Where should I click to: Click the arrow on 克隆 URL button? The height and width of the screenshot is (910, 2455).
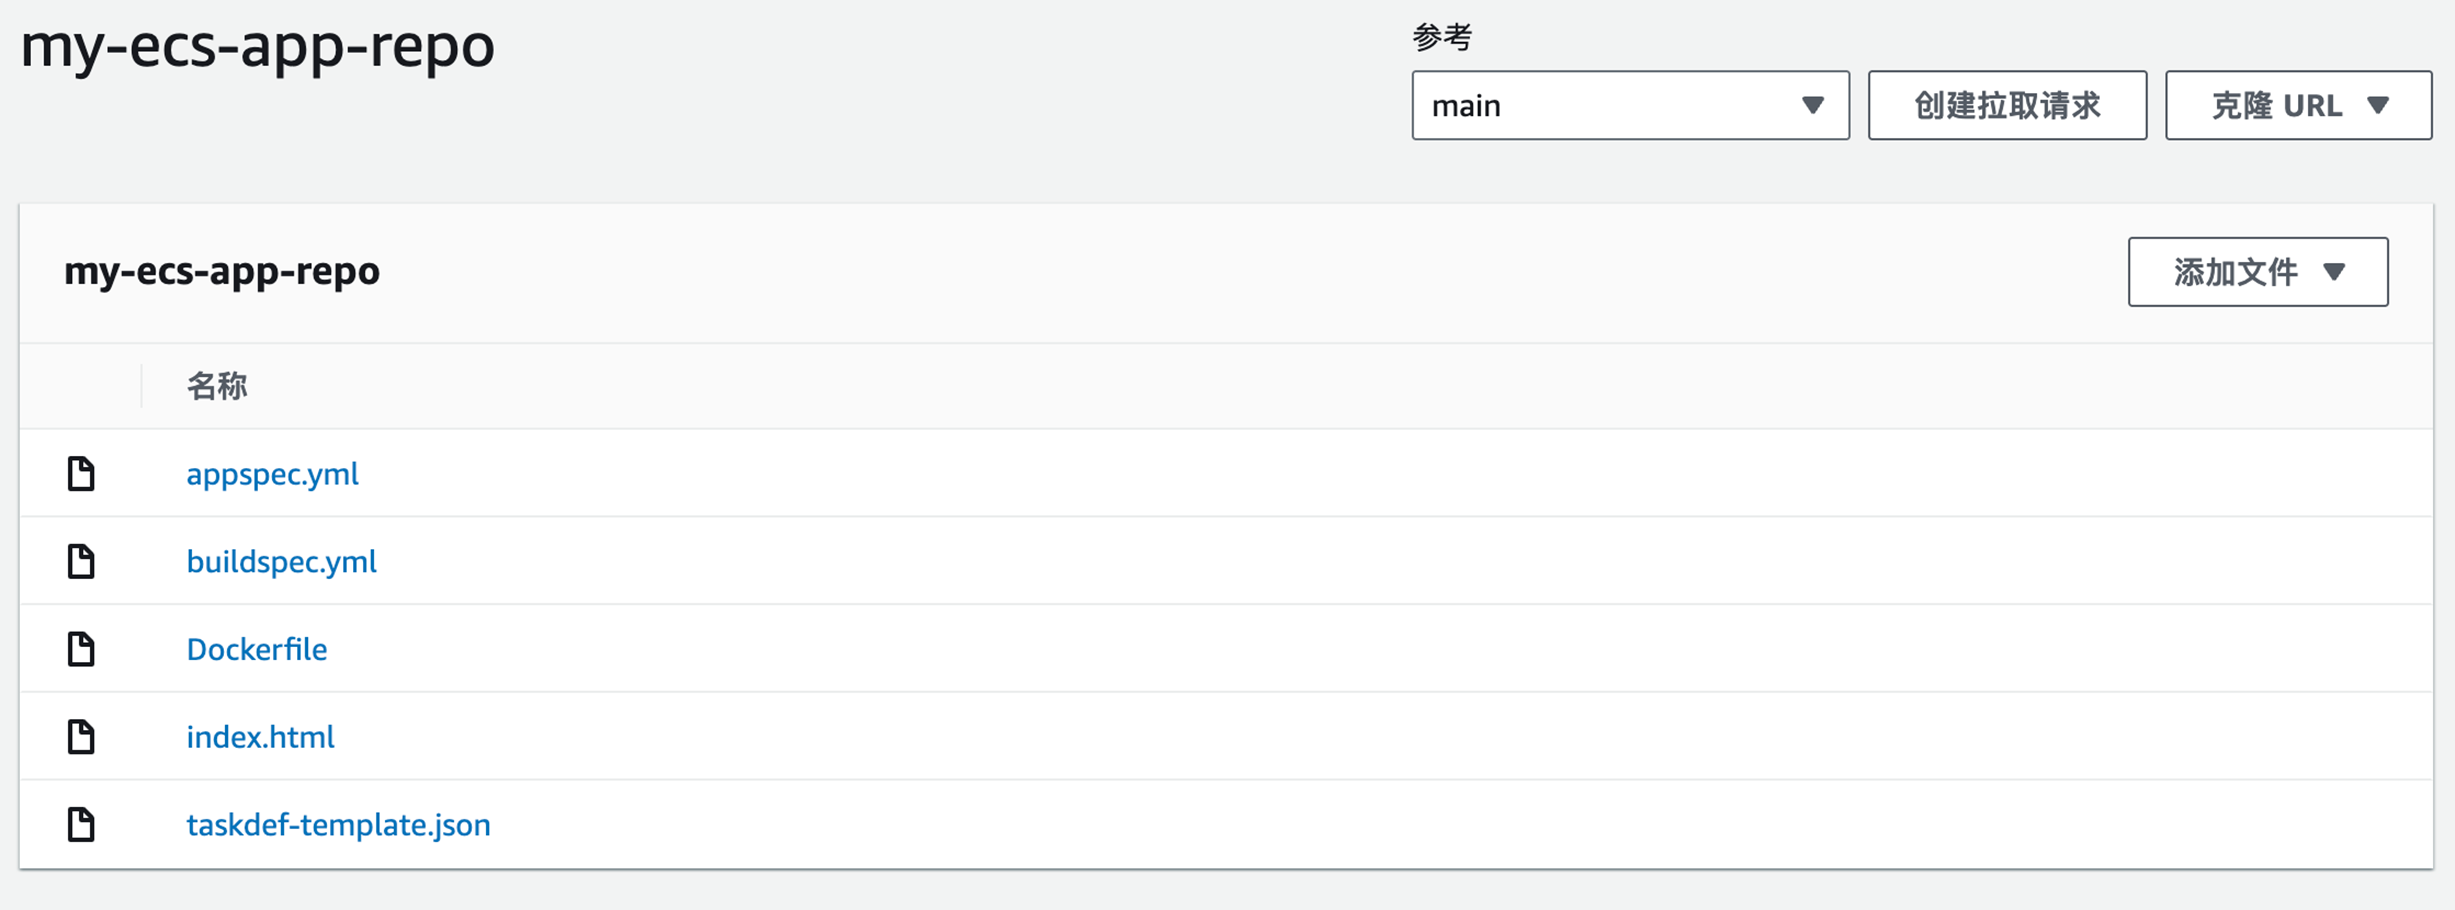[x=2378, y=105]
